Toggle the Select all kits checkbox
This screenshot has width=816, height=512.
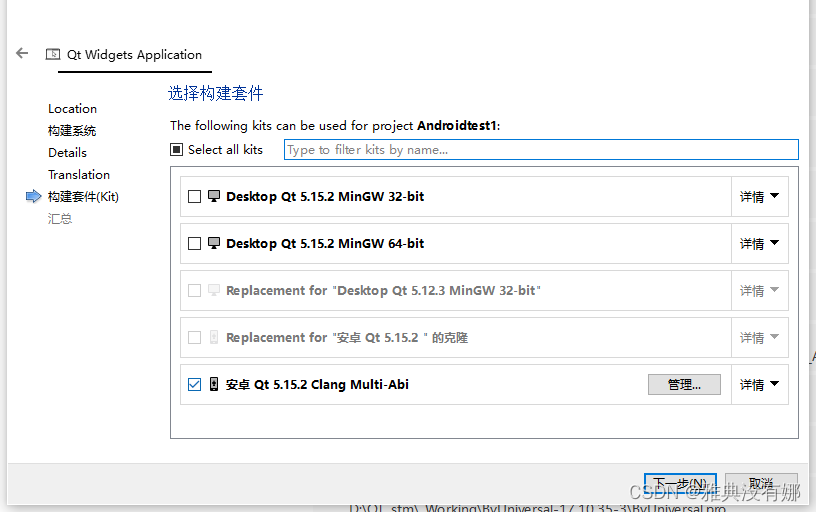tap(176, 150)
